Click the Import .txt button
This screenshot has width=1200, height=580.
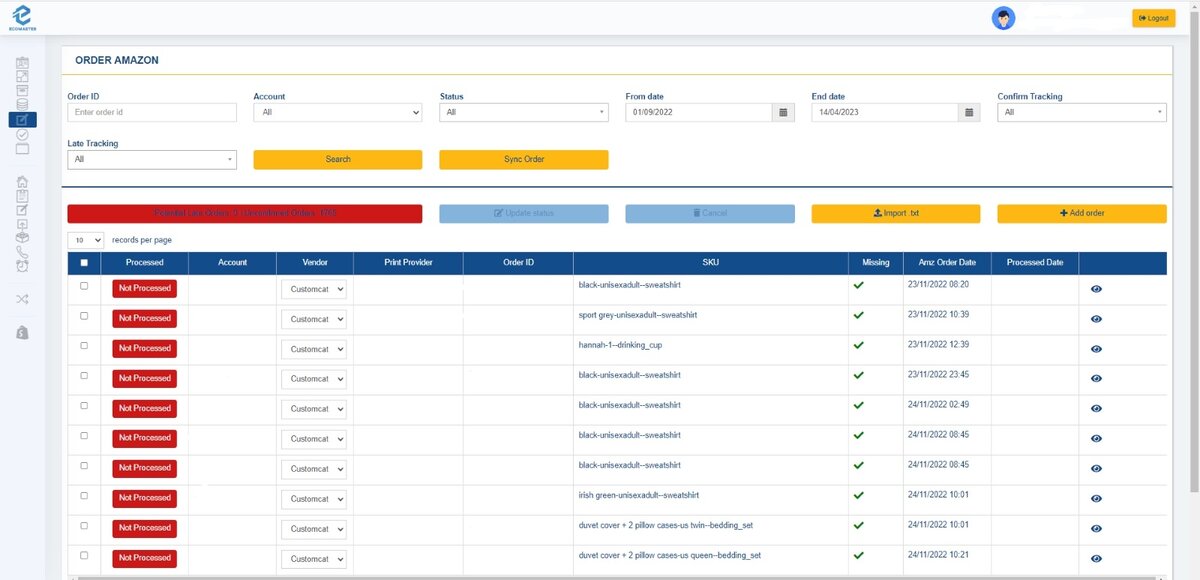coord(896,213)
